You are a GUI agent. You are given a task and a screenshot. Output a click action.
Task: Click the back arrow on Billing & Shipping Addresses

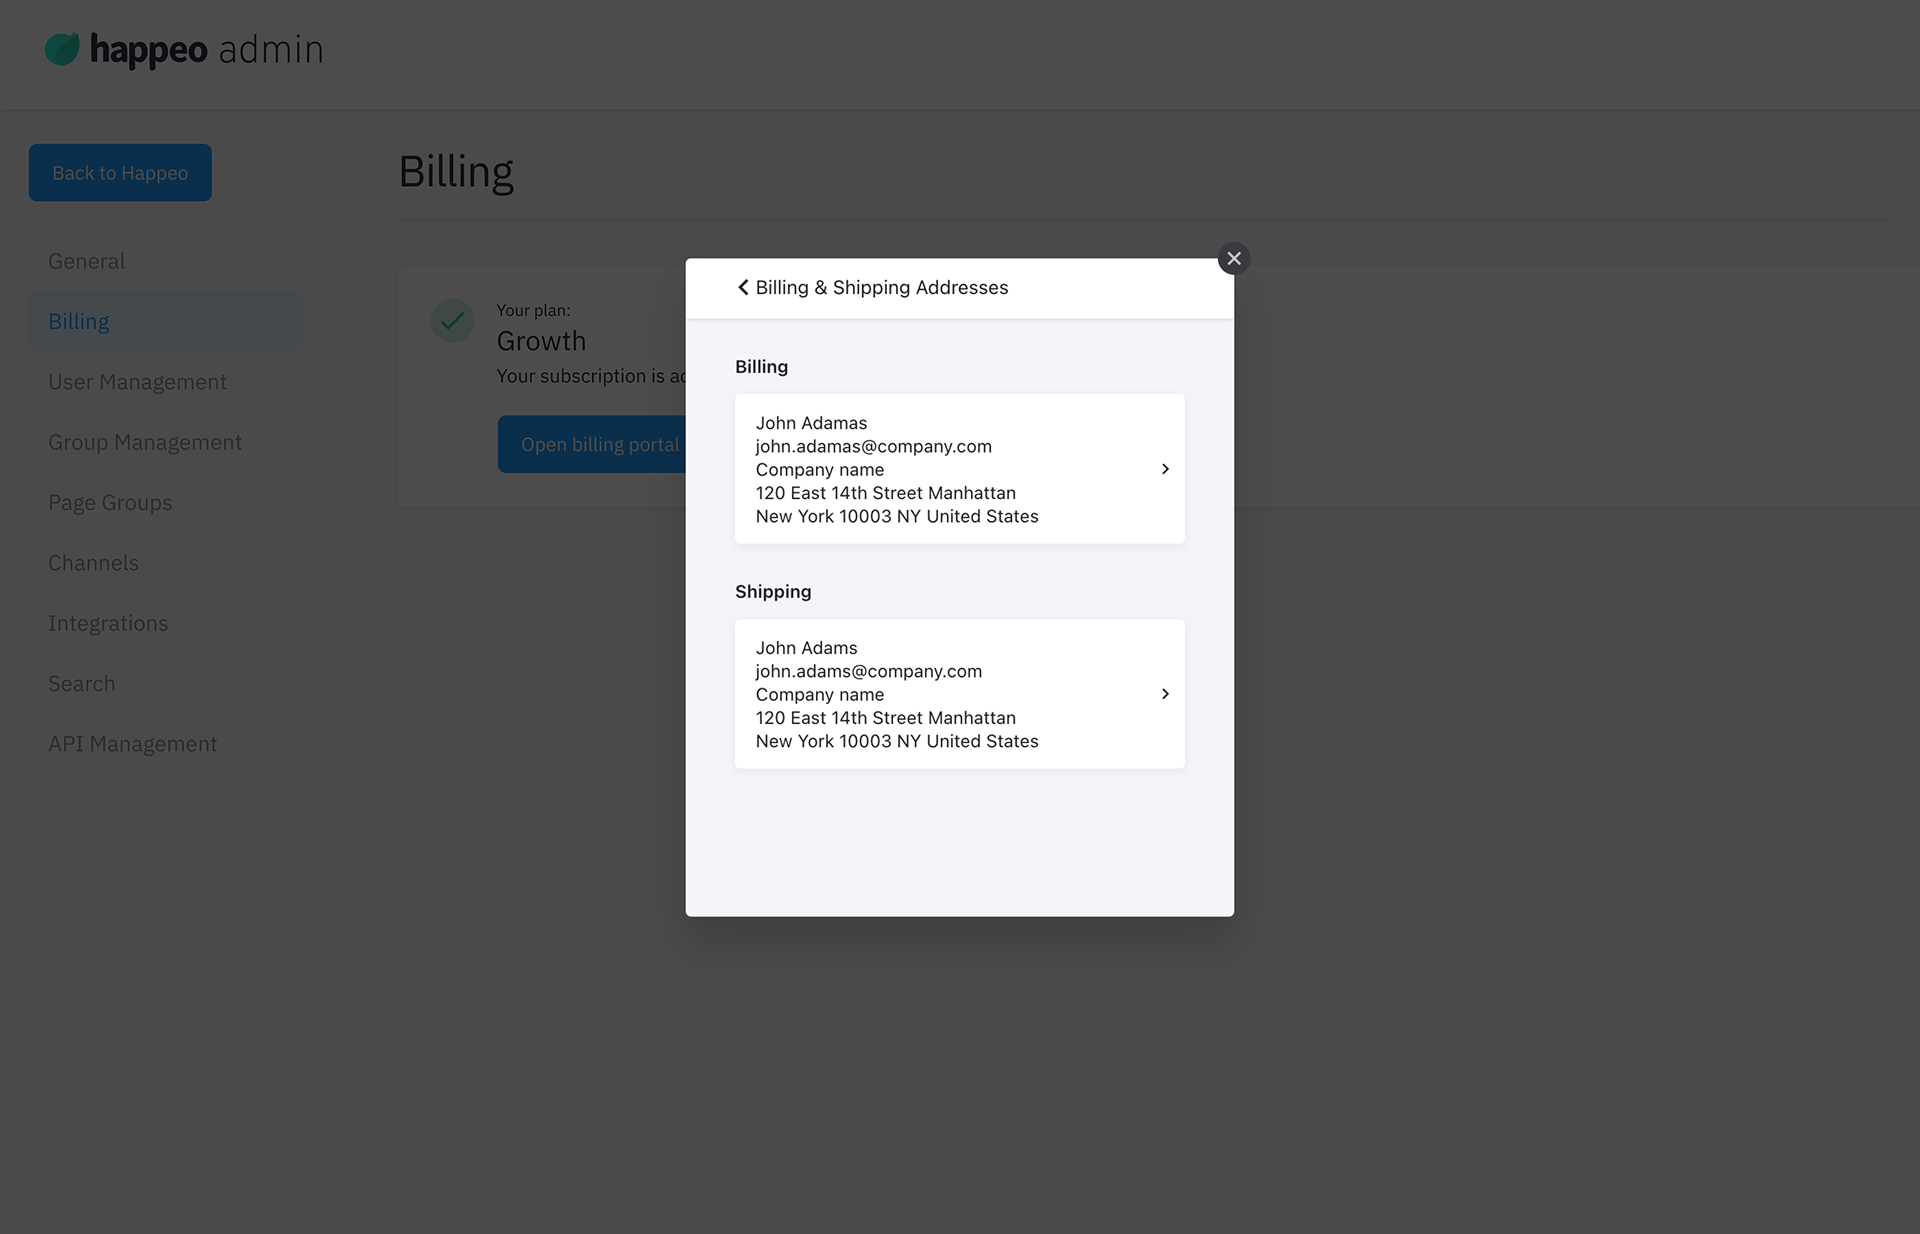pyautogui.click(x=742, y=287)
